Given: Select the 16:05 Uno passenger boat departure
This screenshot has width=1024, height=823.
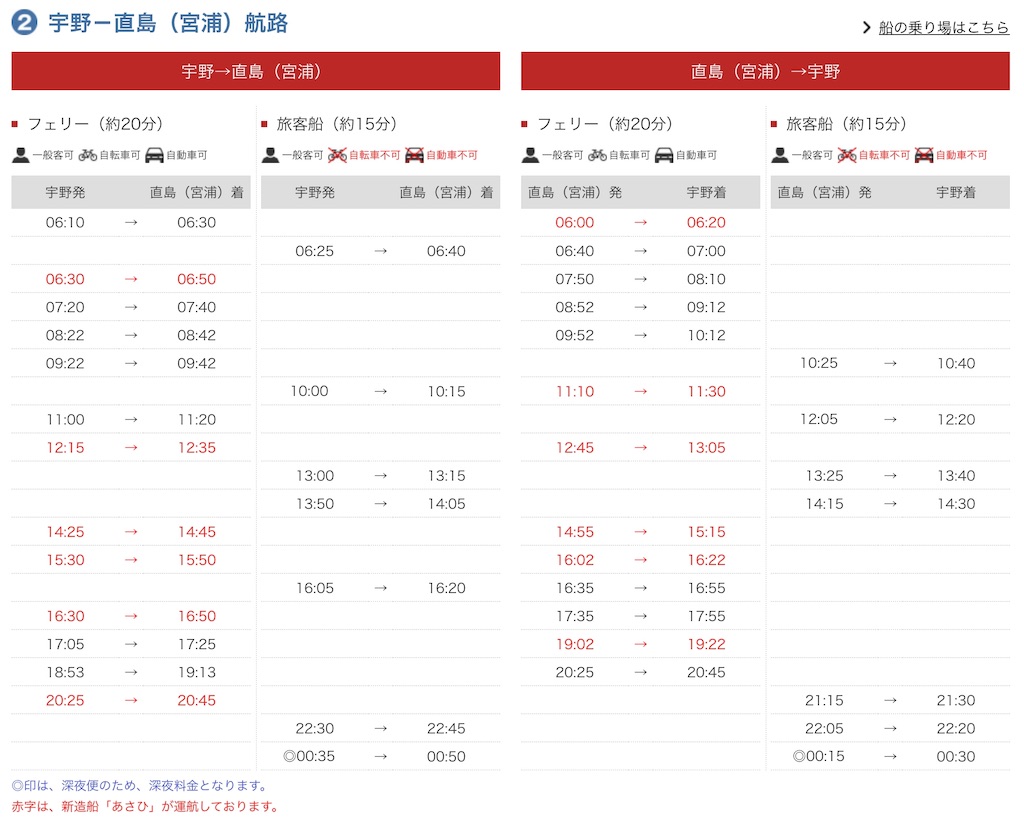Looking at the screenshot, I should click(x=315, y=589).
